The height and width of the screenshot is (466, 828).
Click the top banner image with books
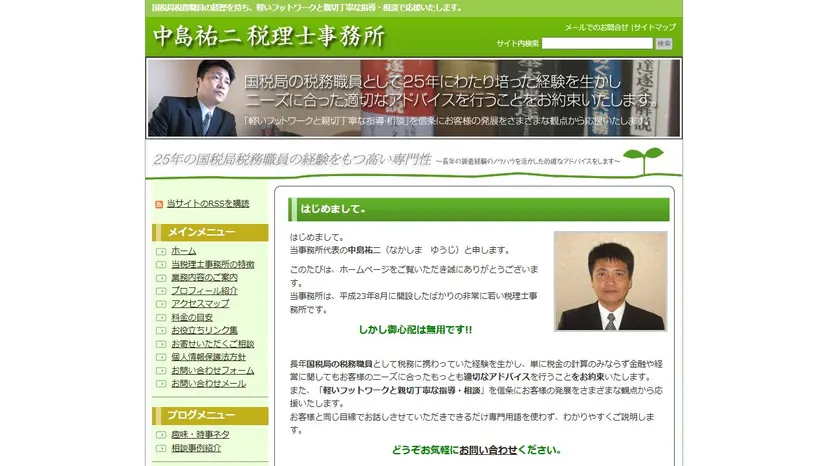pyautogui.click(x=414, y=98)
